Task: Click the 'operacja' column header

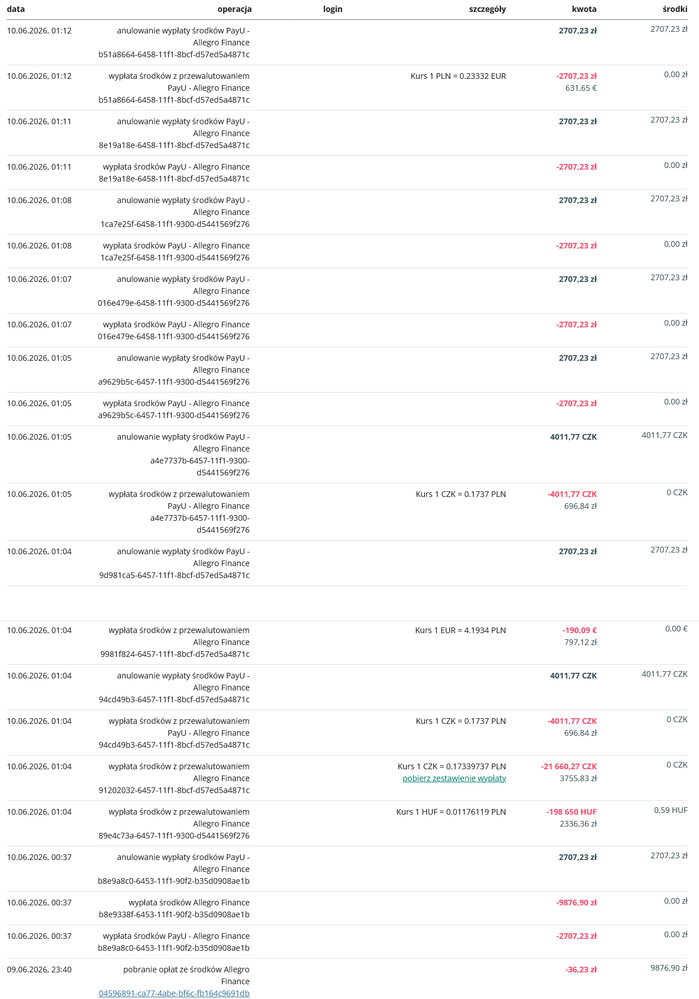Action: coord(234,9)
